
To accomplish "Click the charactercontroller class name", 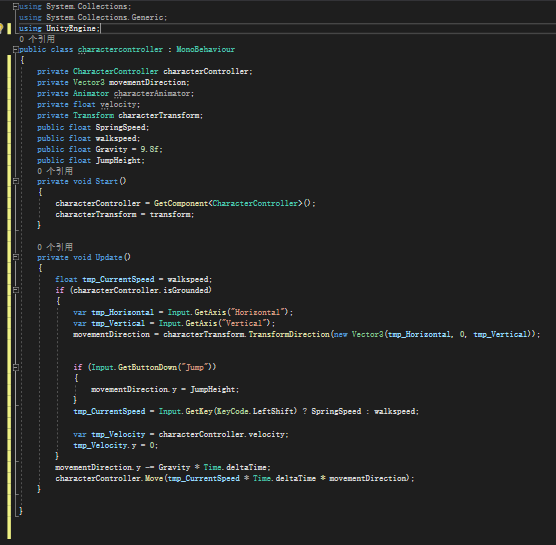I will (x=121, y=49).
